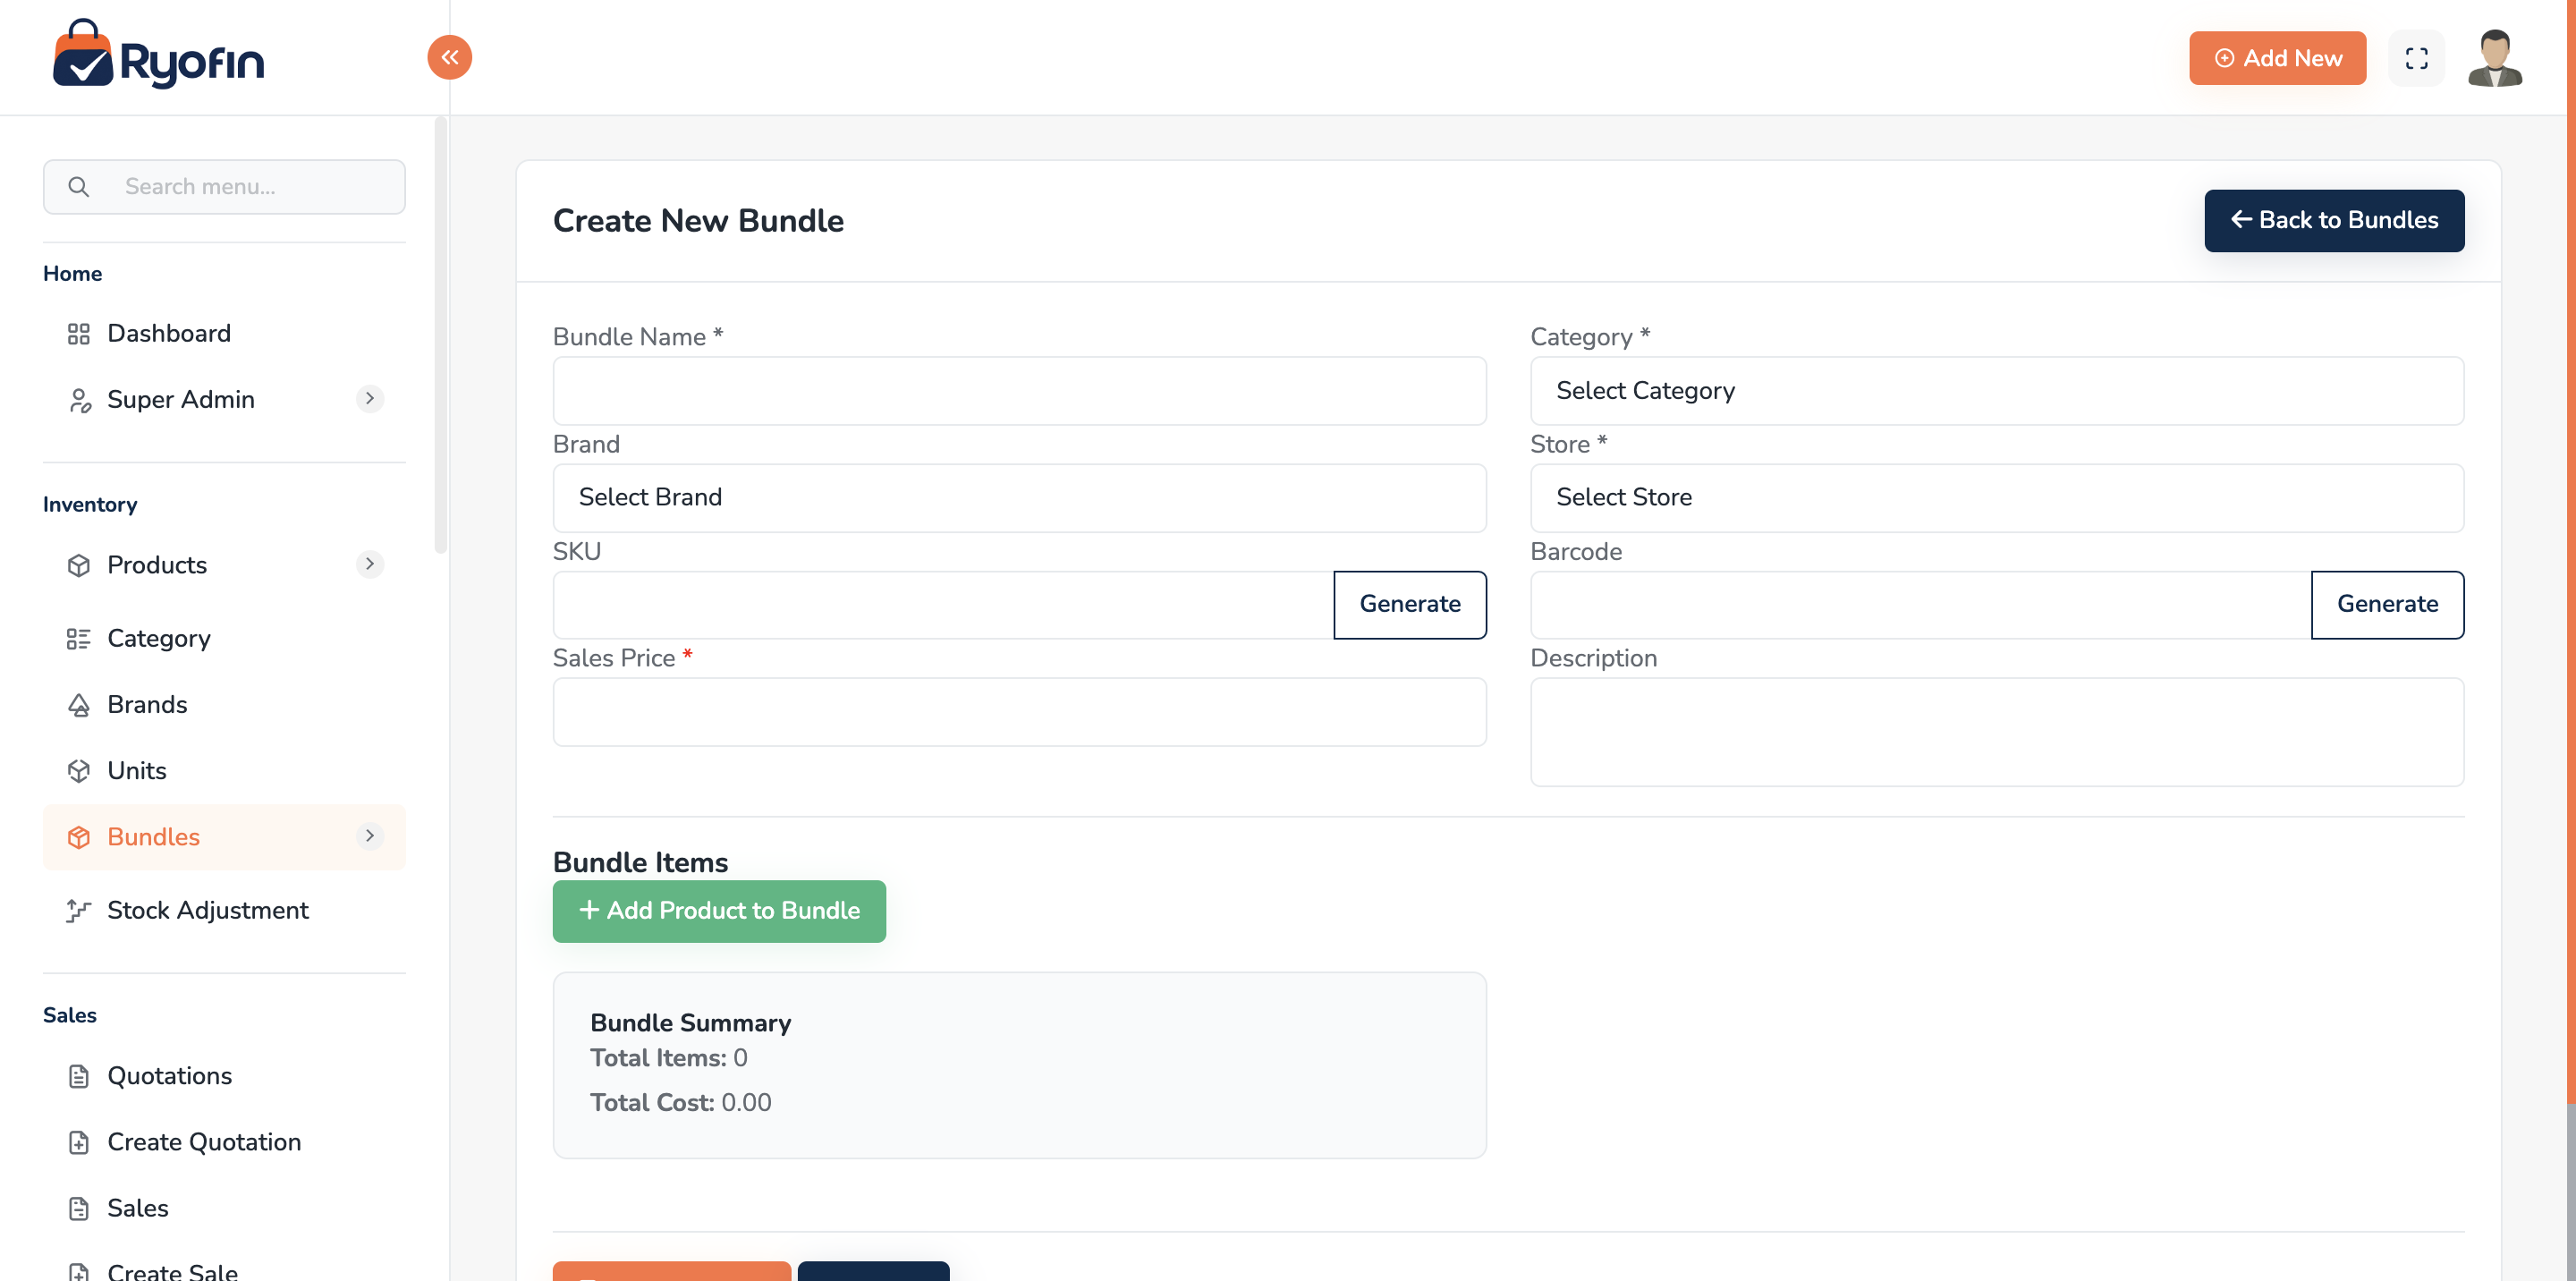Click the Total Cost: 0.00 text
2576x1281 pixels.
680,1103
